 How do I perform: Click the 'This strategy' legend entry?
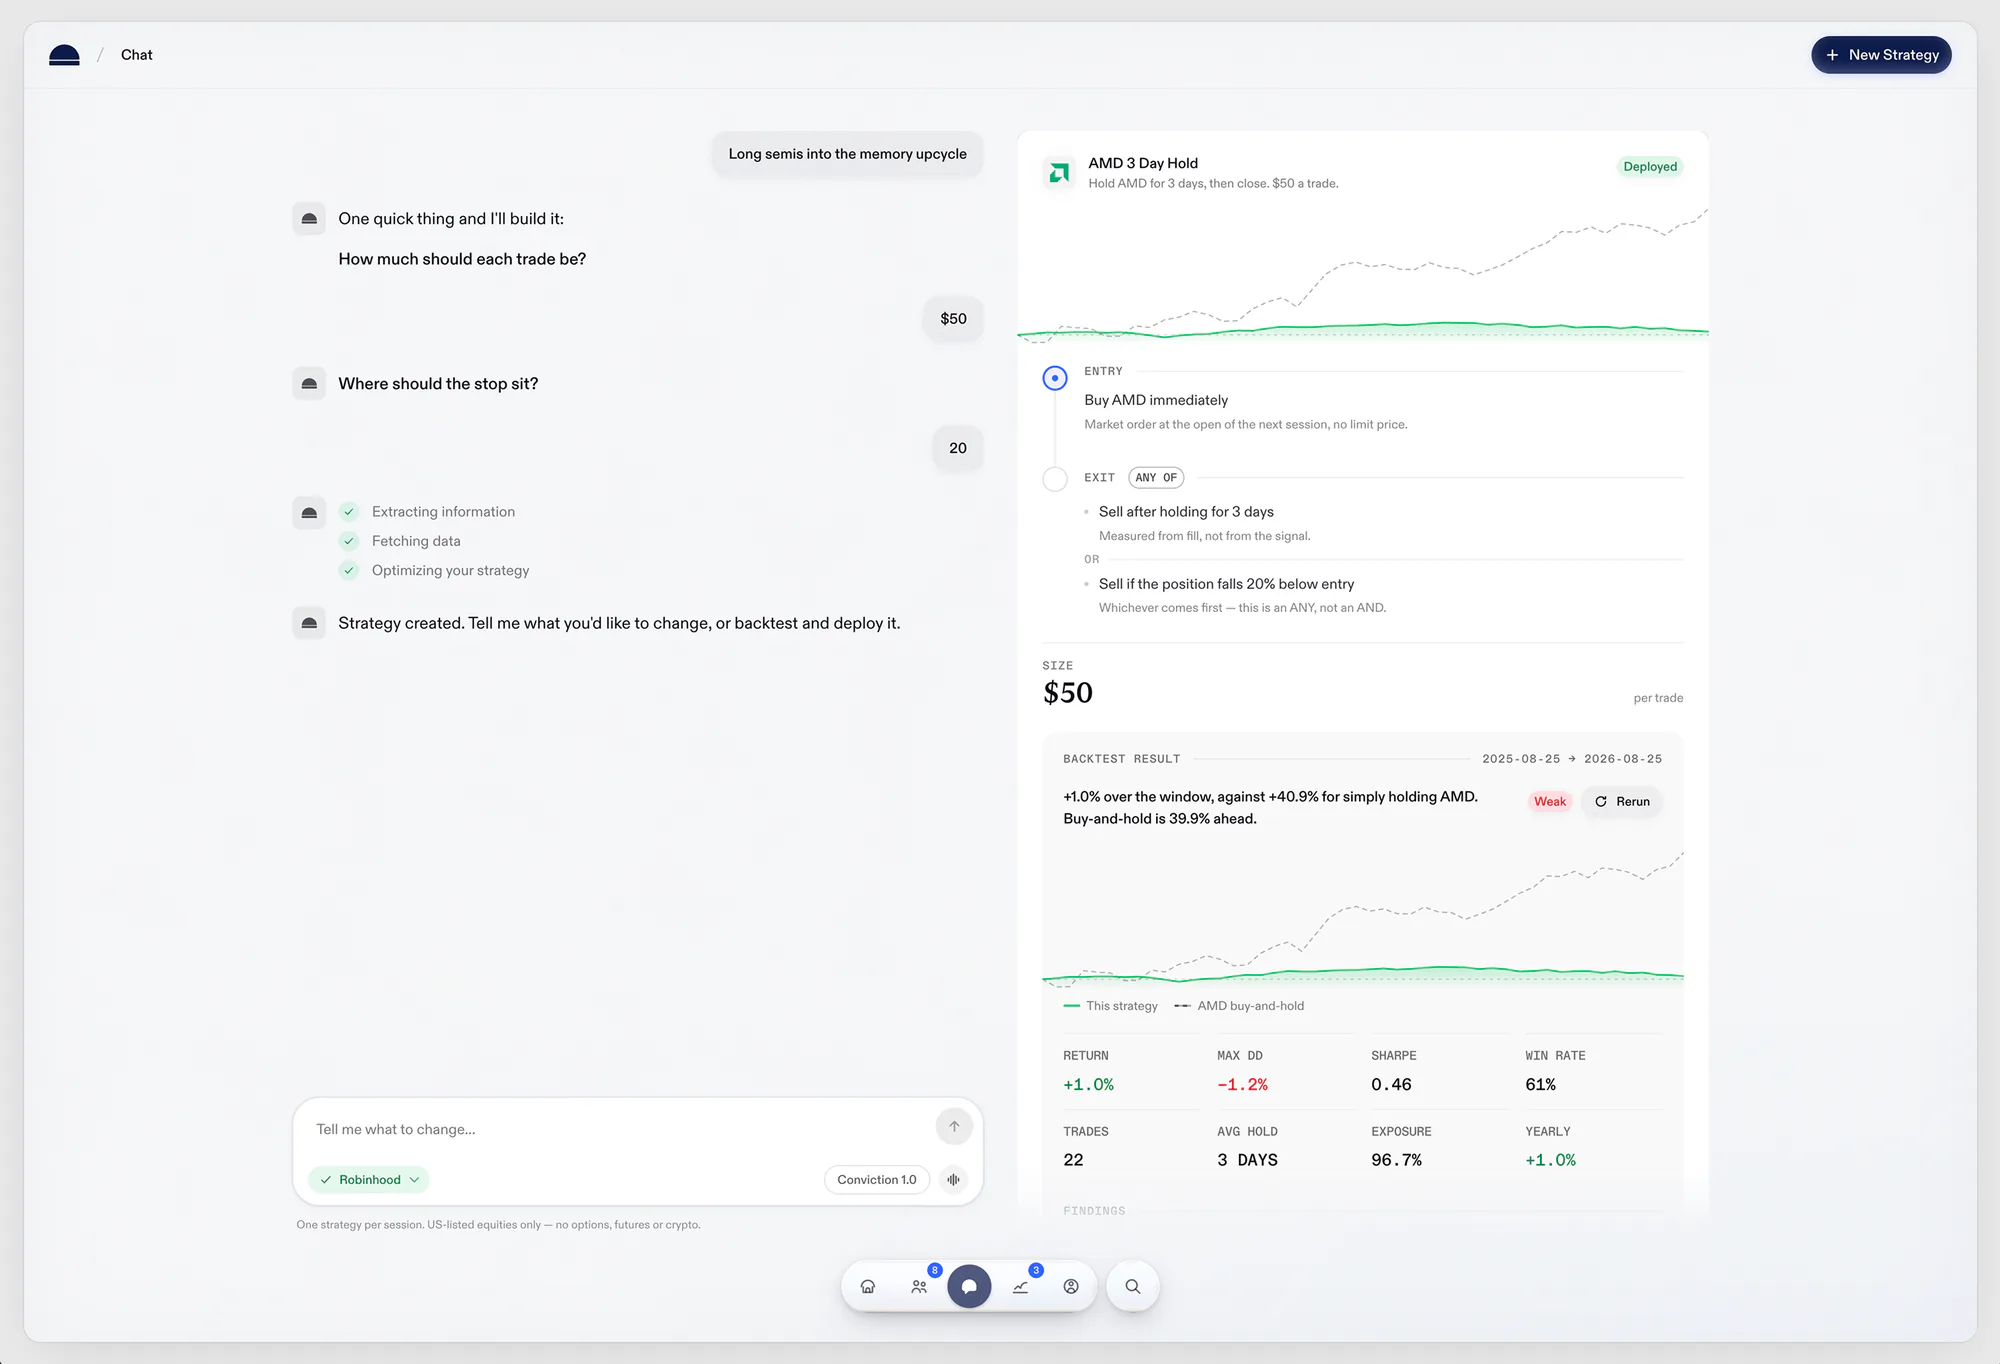point(1110,1006)
